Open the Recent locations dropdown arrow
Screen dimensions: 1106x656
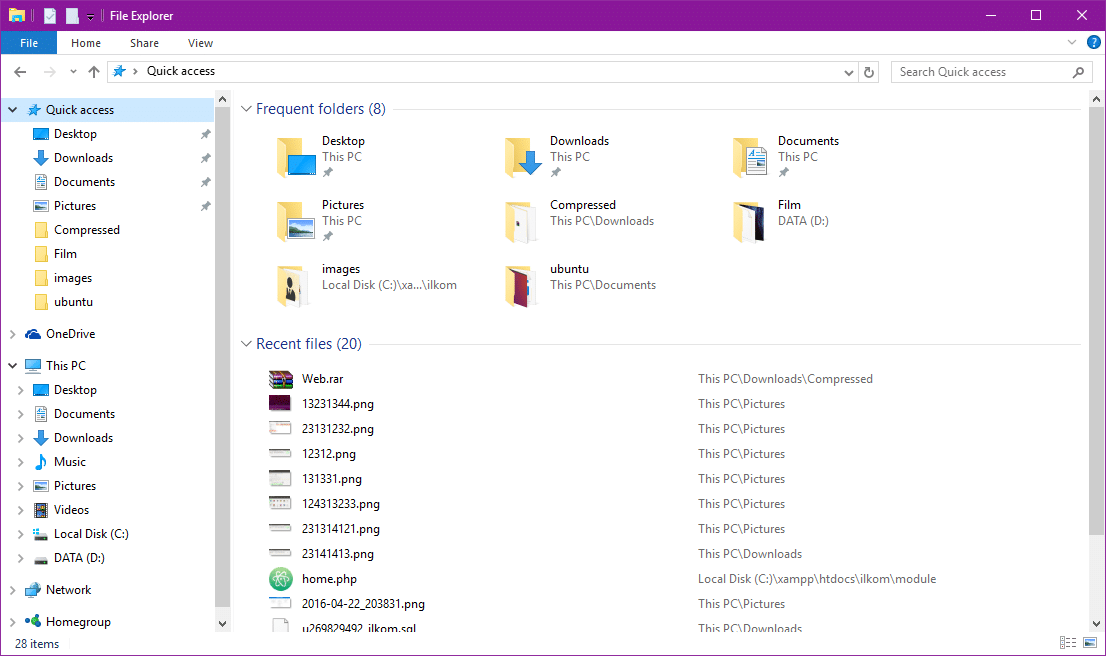tap(73, 71)
